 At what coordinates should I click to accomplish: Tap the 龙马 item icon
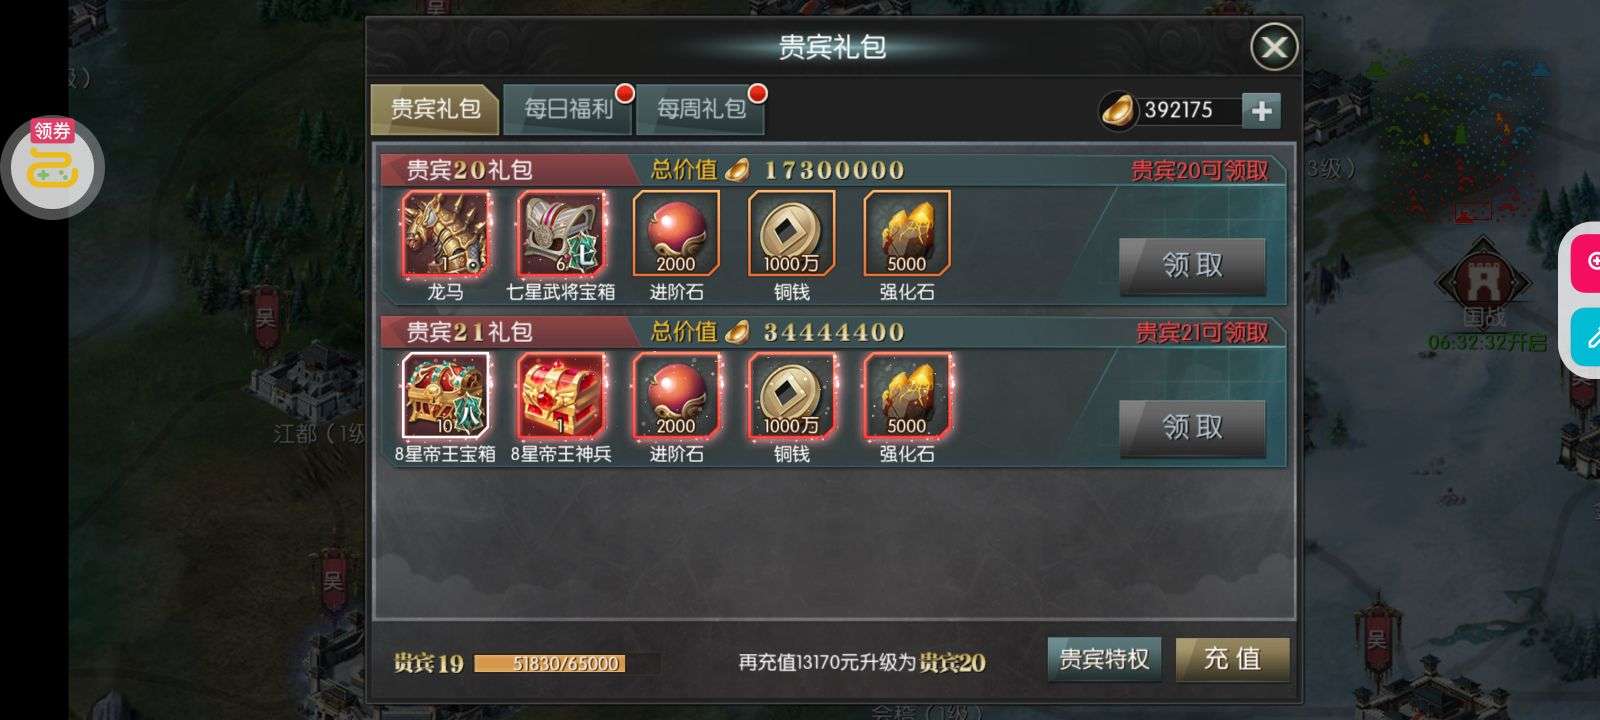(x=445, y=233)
